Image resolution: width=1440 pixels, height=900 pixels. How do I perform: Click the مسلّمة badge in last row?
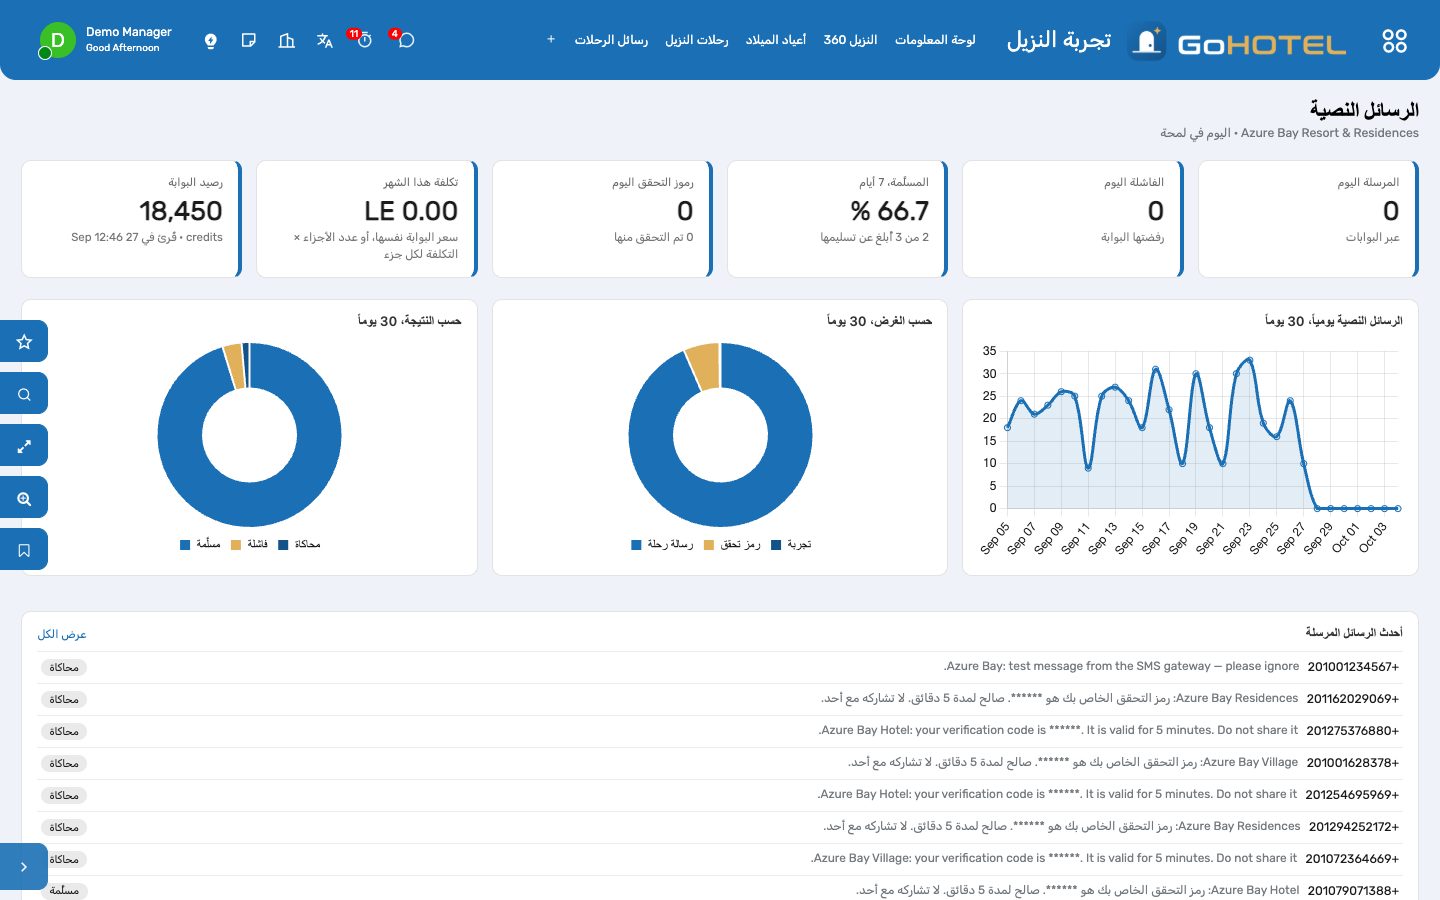(x=64, y=890)
